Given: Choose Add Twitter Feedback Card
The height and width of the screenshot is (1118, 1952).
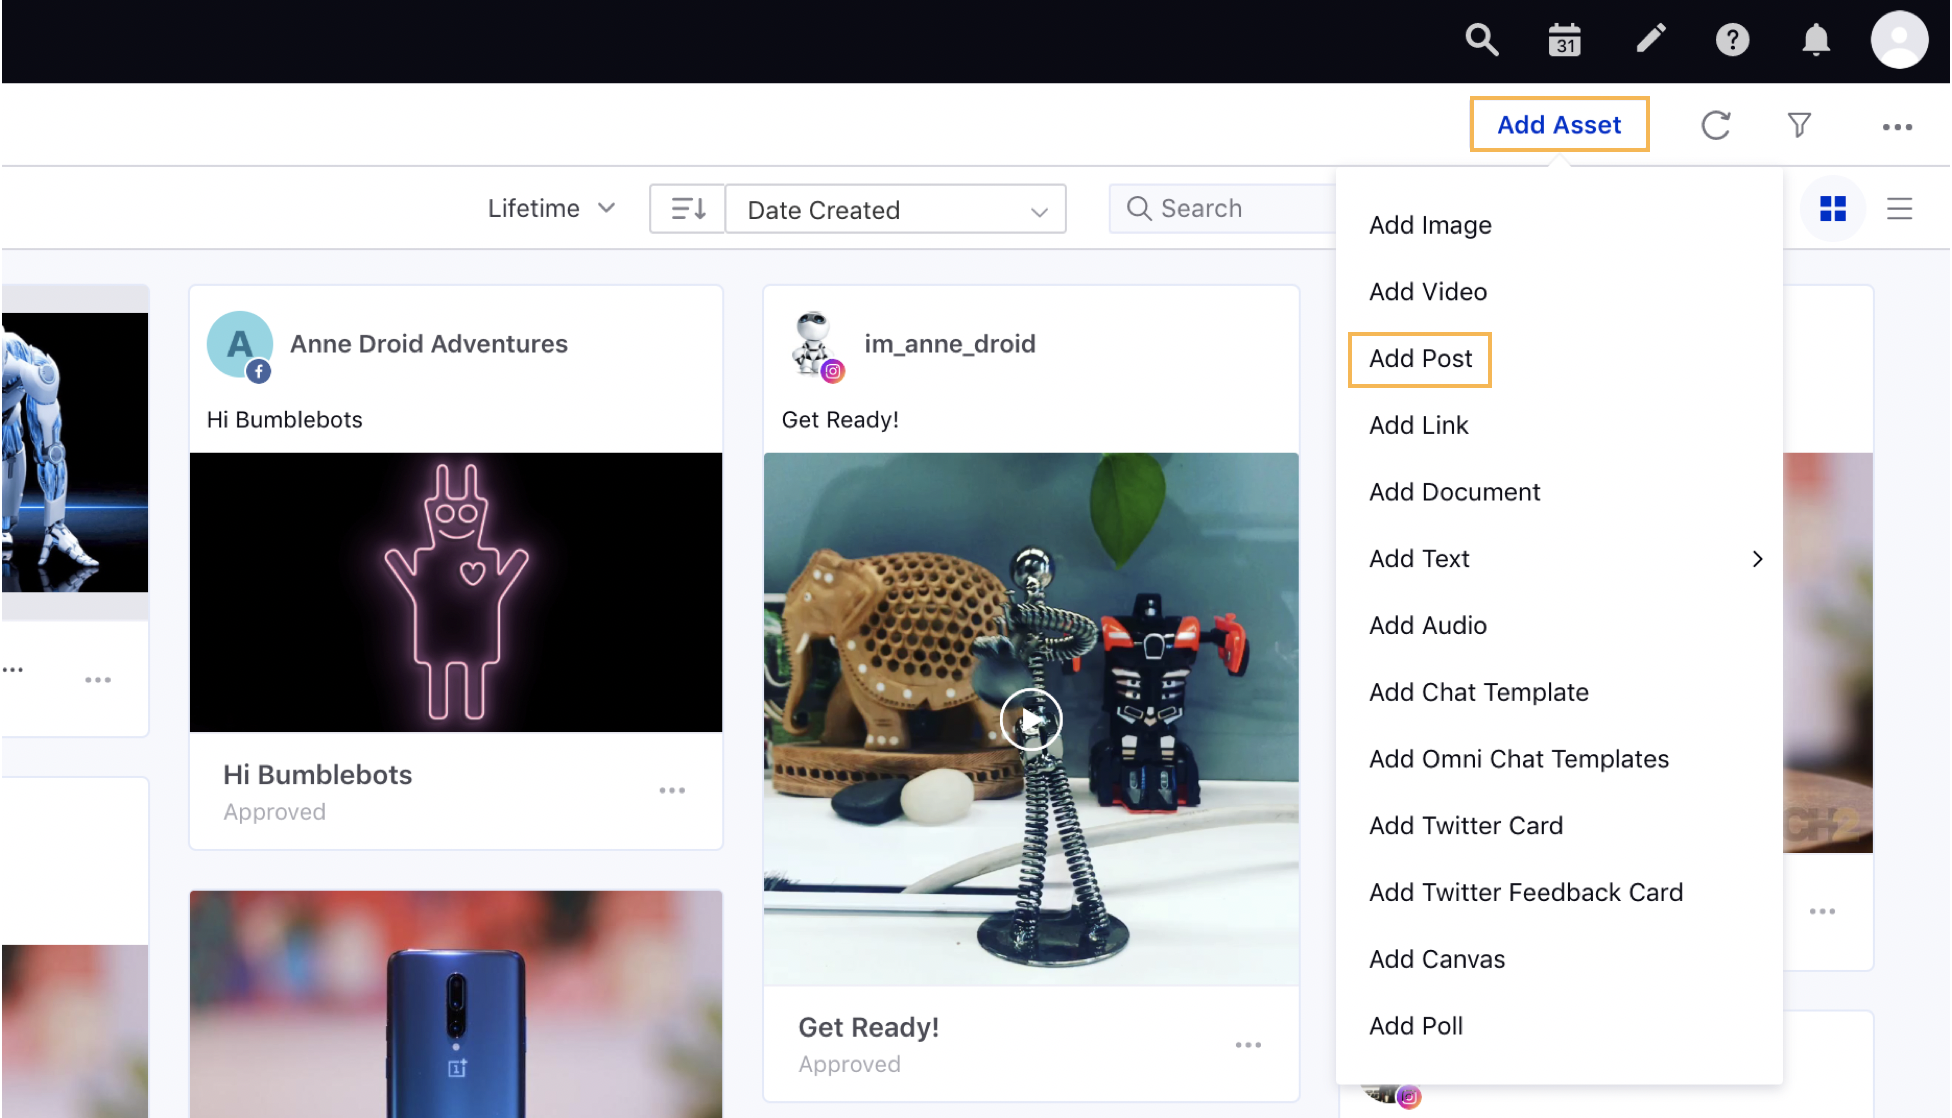Looking at the screenshot, I should [1559, 892].
